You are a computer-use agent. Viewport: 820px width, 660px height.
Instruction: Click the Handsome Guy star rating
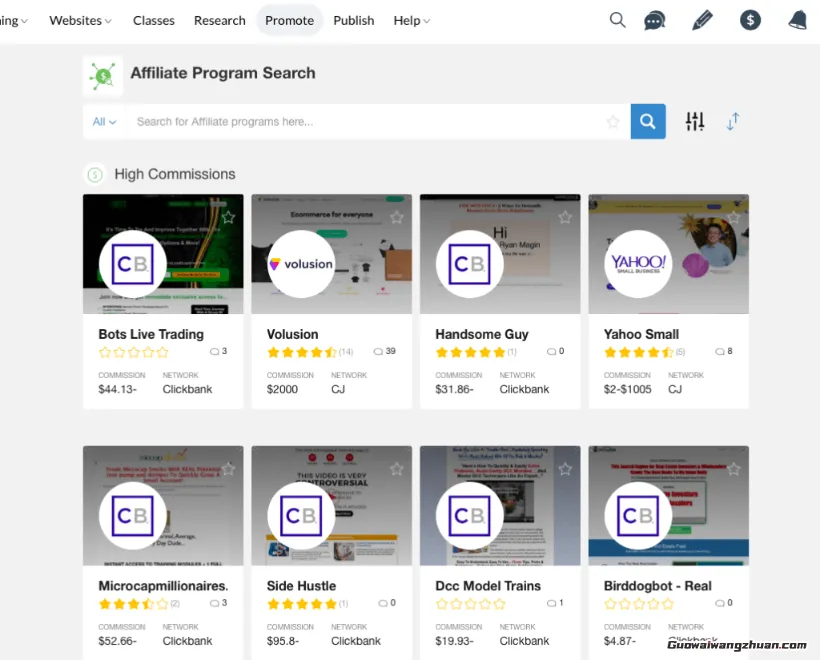pos(470,352)
